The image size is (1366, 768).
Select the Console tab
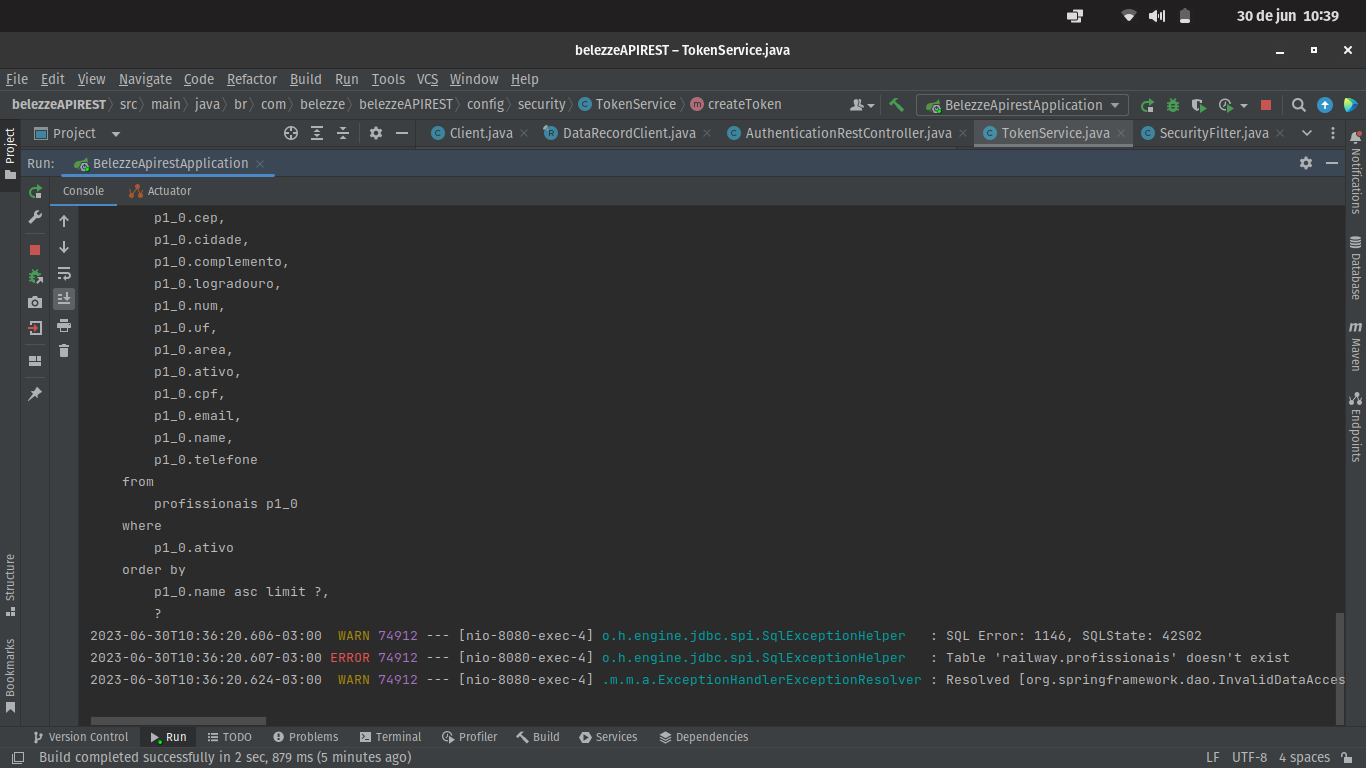point(84,191)
